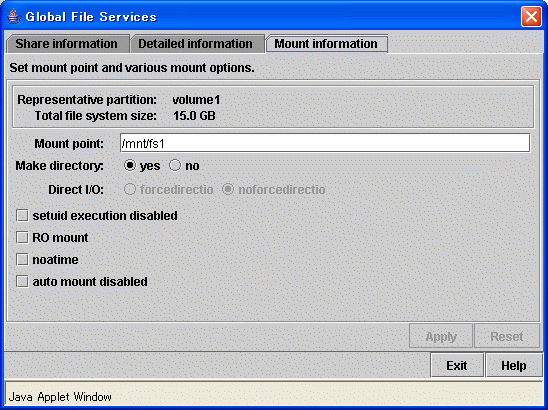Tick the RO mount checkbox
Screen dimensions: 548x410
tap(22, 238)
